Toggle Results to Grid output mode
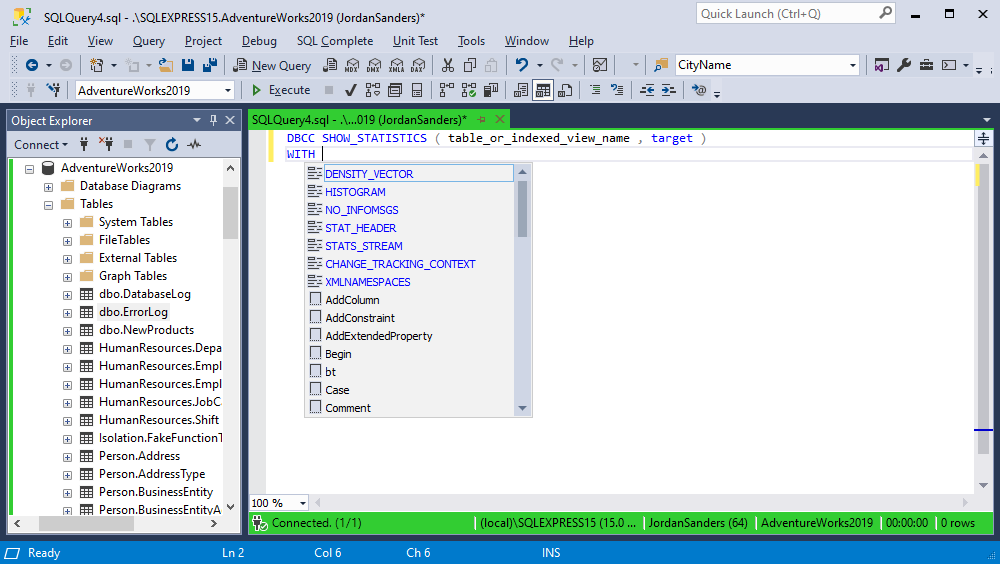Image resolution: width=1000 pixels, height=564 pixels. point(543,91)
